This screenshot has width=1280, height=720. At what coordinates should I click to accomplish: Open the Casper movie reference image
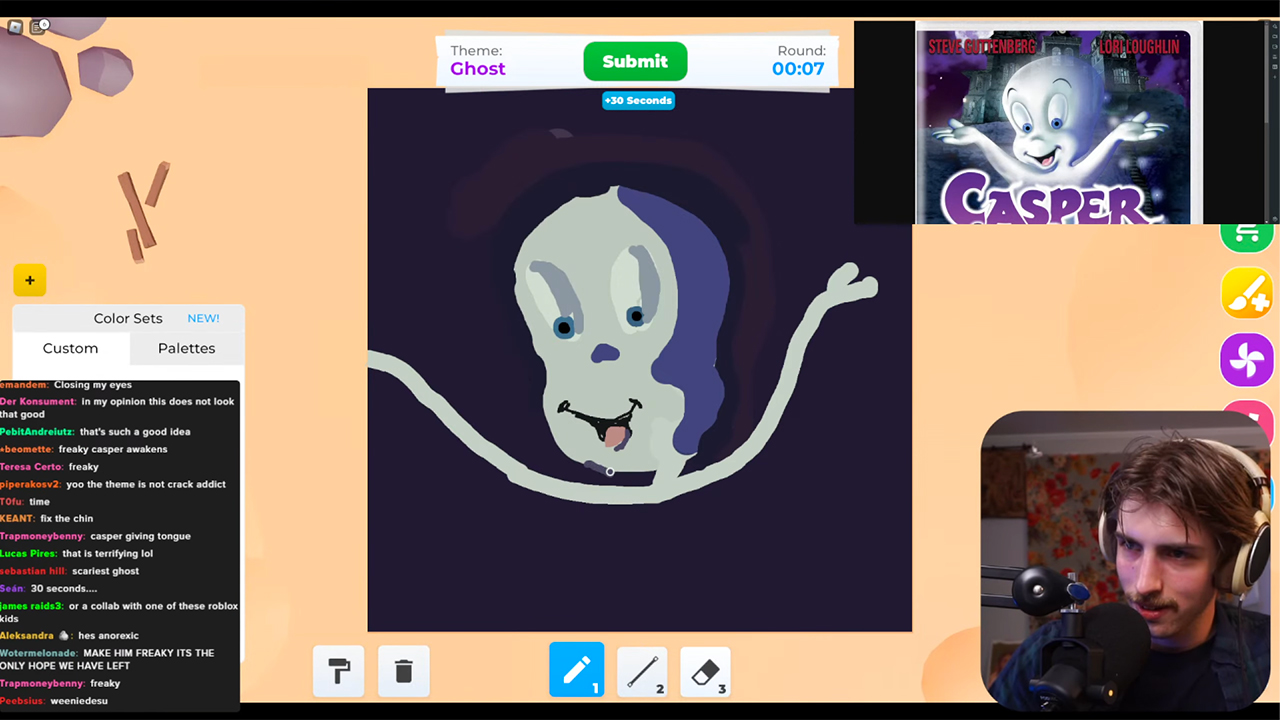tap(1053, 123)
